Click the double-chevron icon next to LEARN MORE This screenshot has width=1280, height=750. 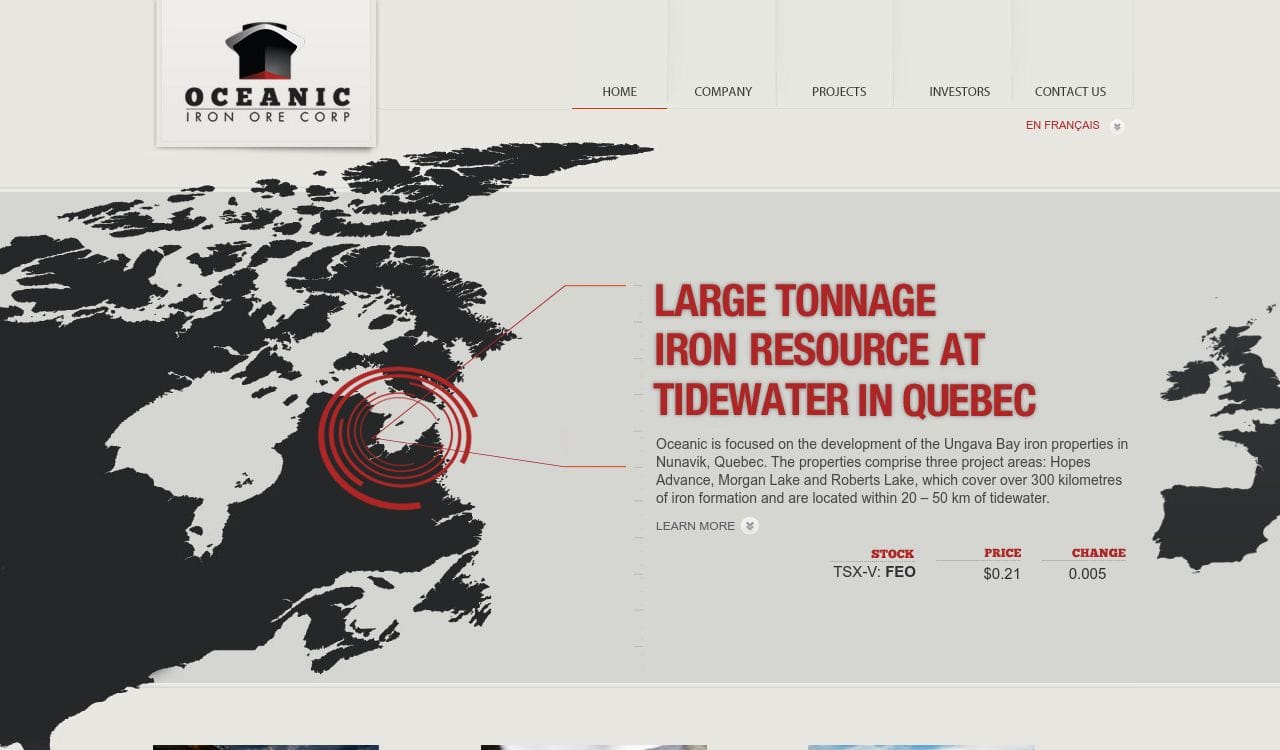click(x=750, y=526)
